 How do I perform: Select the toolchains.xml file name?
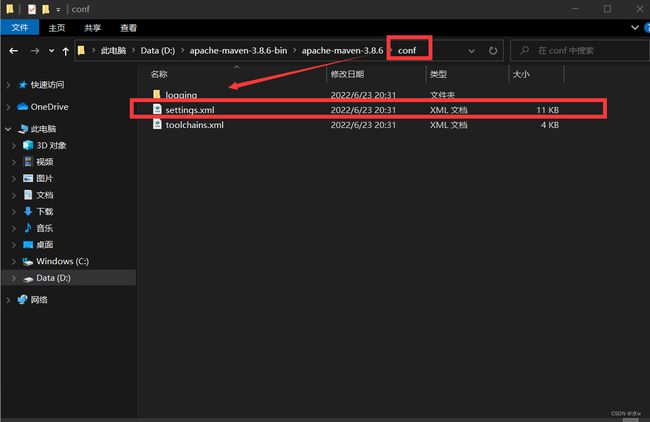pyautogui.click(x=194, y=125)
